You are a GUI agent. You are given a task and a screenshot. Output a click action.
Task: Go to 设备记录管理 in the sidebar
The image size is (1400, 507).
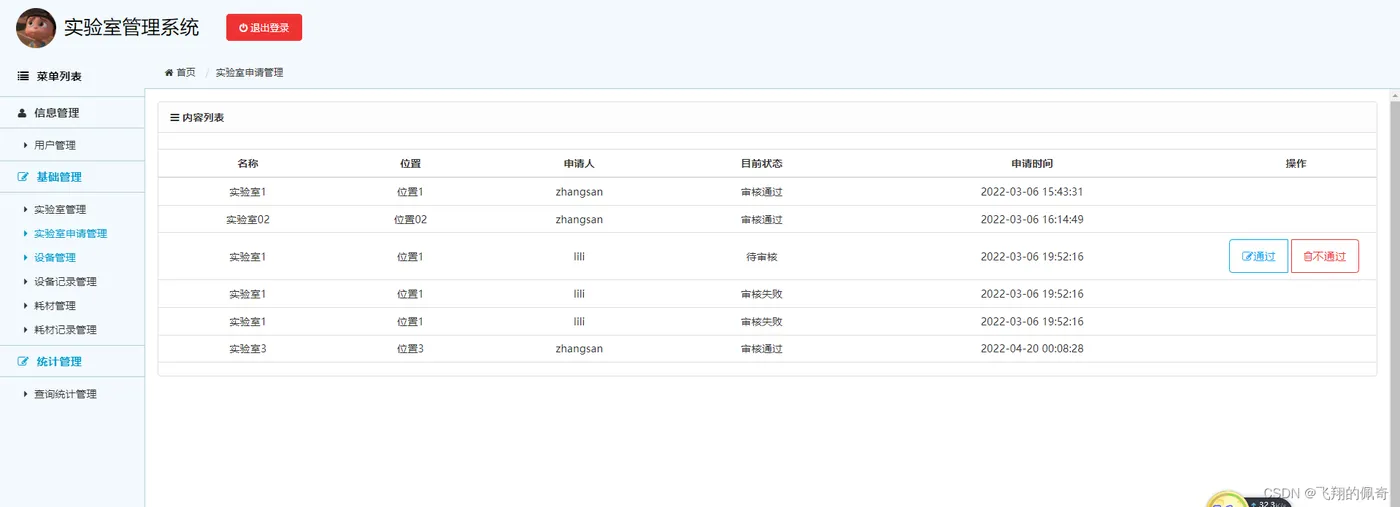(x=65, y=282)
